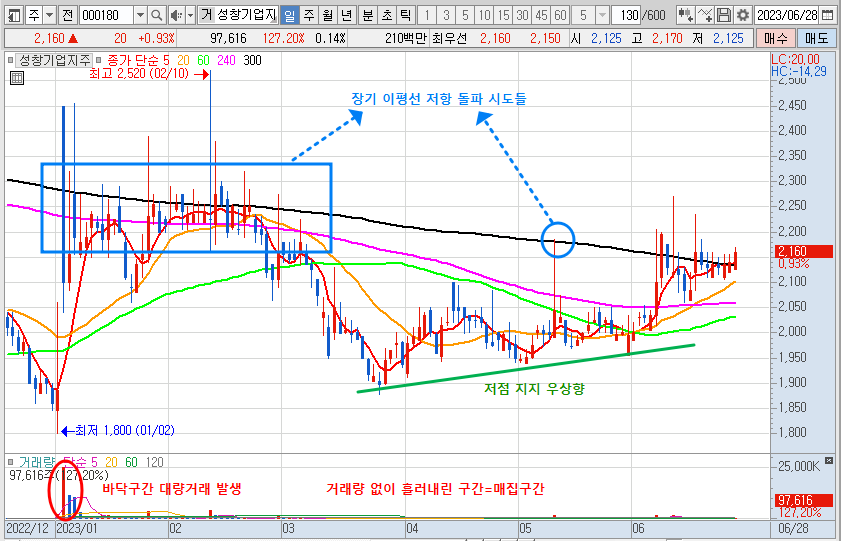Switch to 초 second chart period
The width and height of the screenshot is (841, 541).
(387, 15)
